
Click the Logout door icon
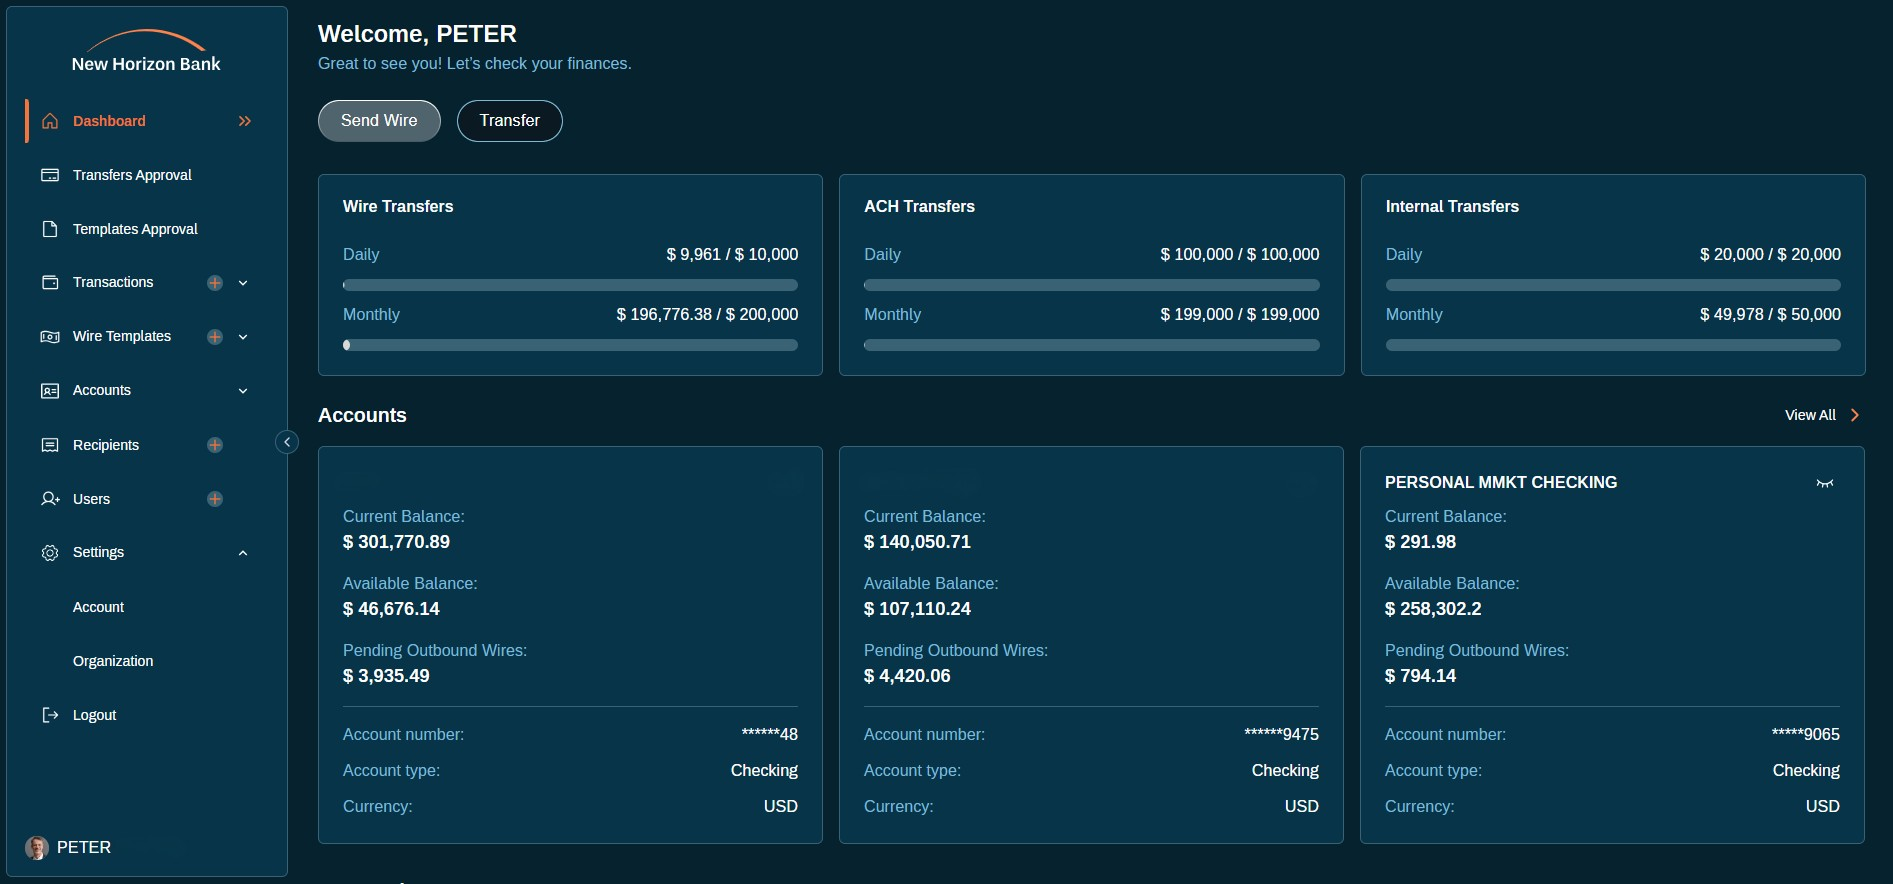pyautogui.click(x=50, y=715)
